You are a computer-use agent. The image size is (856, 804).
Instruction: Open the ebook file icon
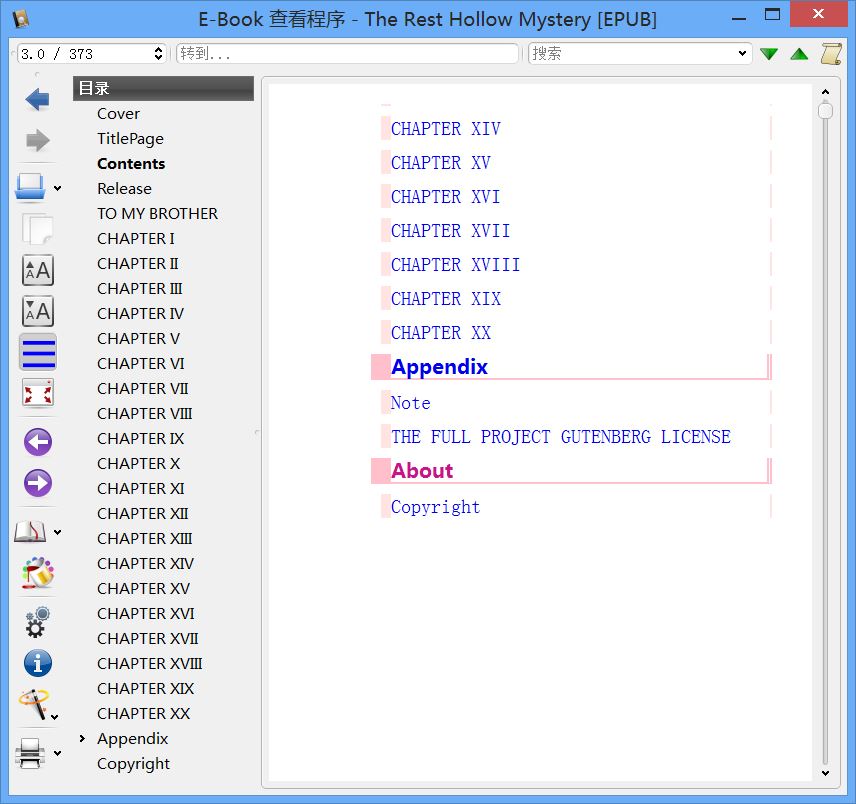[31, 188]
